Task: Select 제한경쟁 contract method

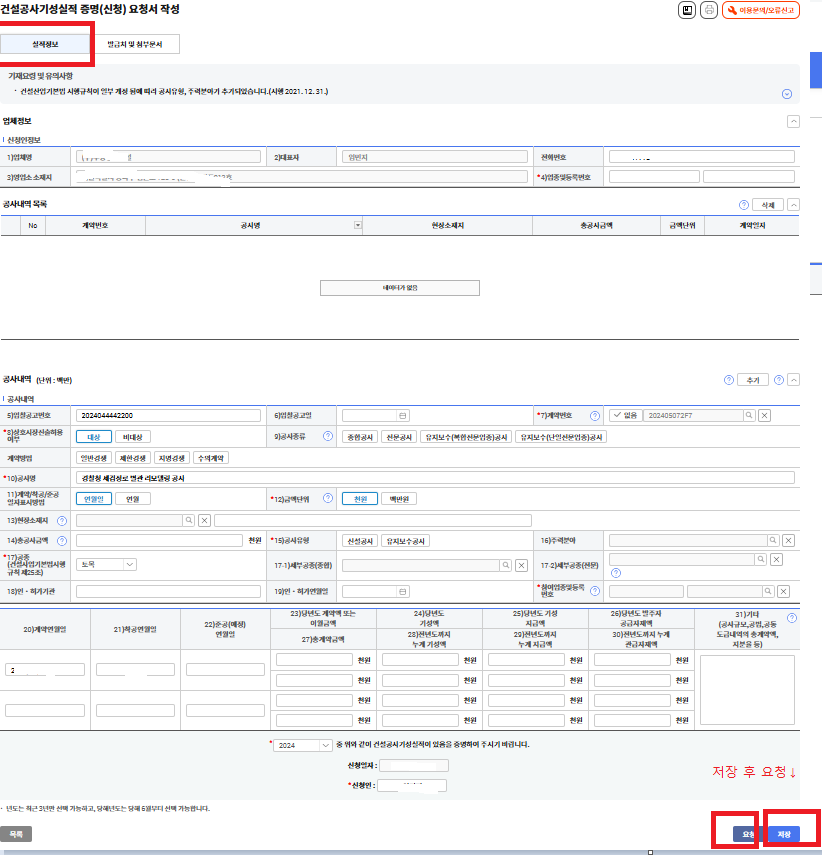Action: [x=133, y=458]
